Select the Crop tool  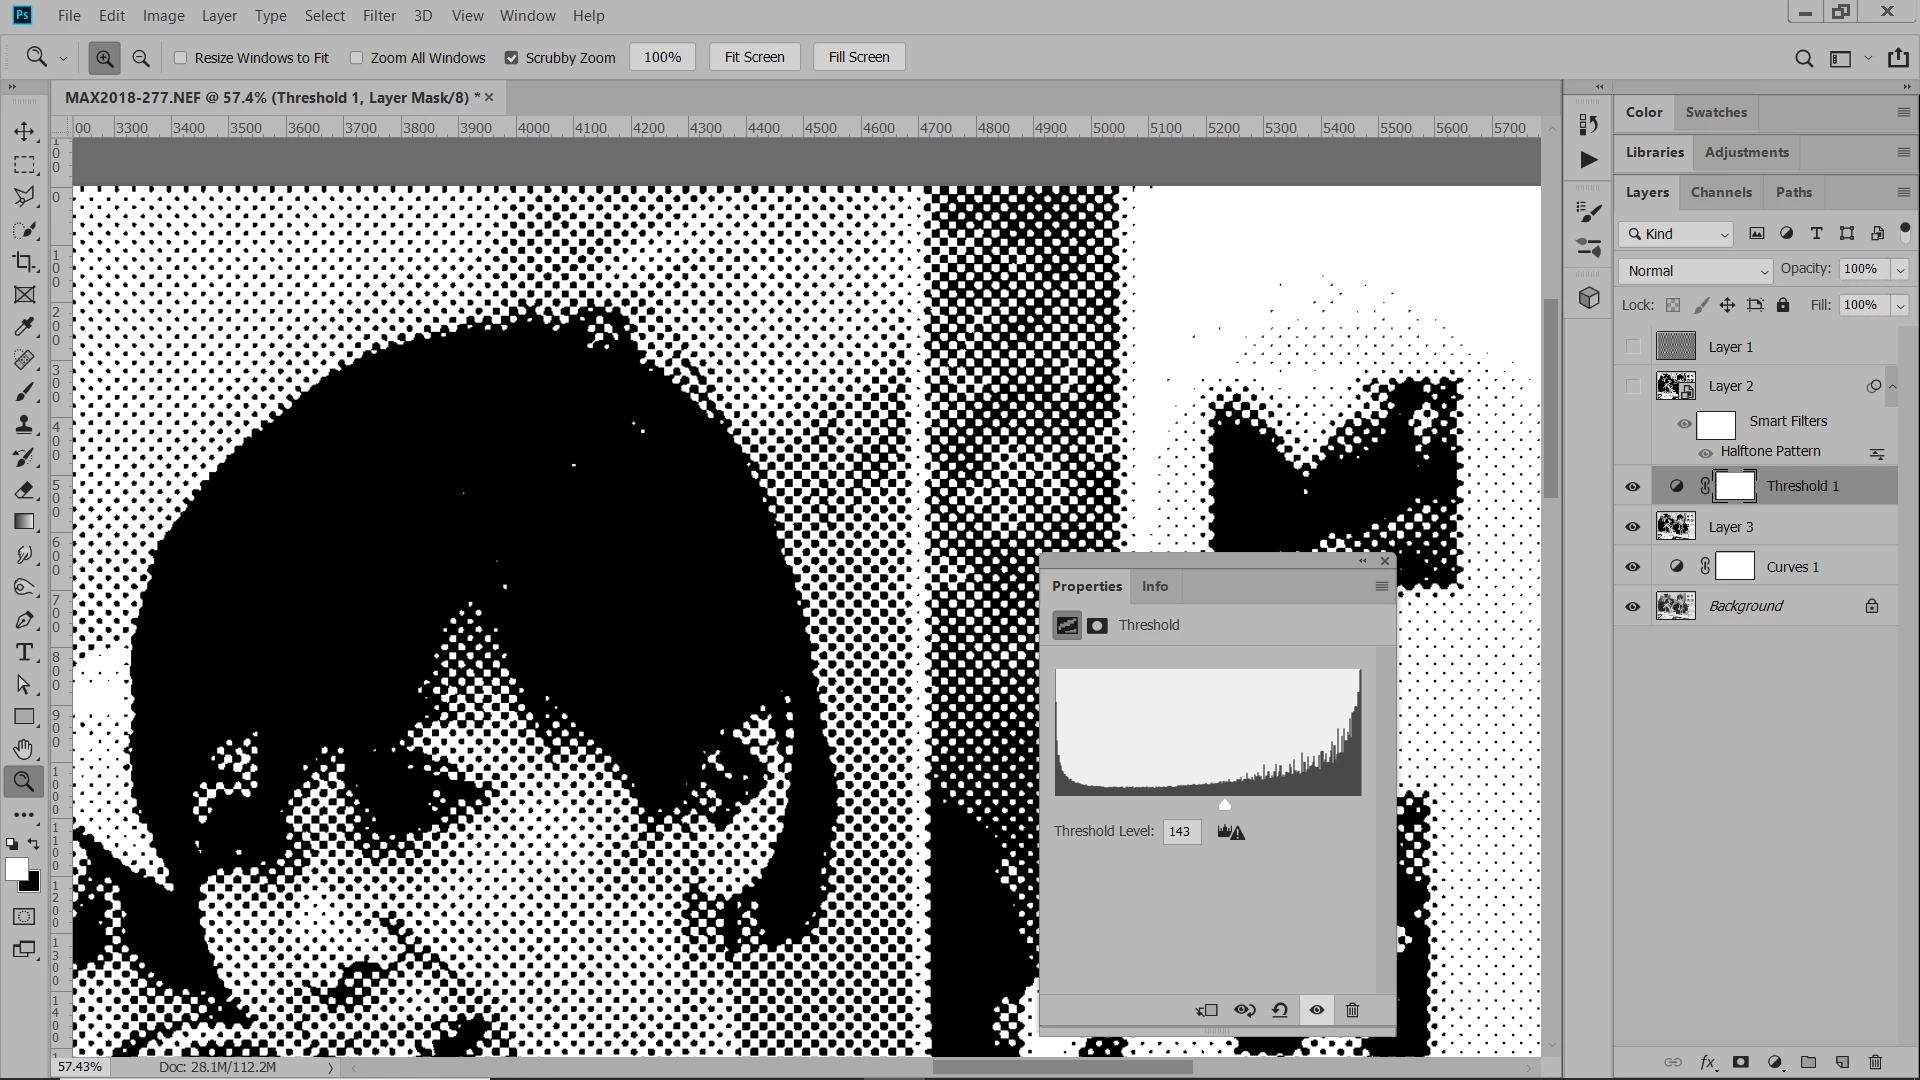[x=24, y=262]
